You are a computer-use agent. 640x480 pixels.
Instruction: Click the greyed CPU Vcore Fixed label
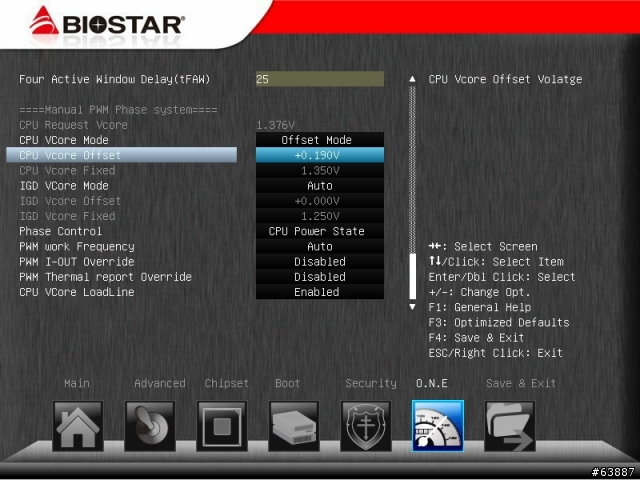[67, 170]
